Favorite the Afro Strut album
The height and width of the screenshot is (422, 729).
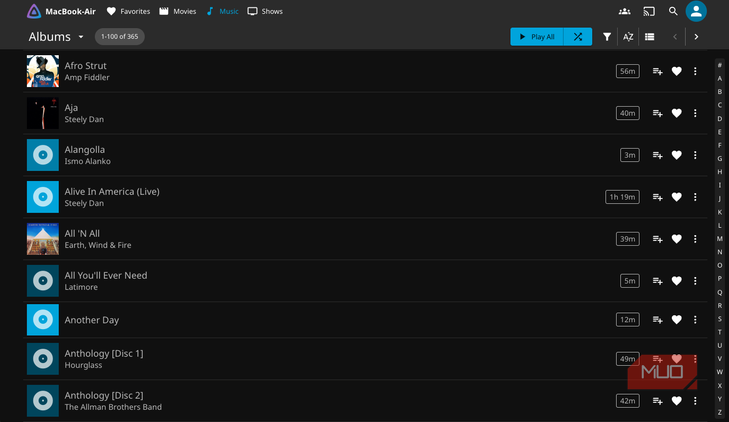[676, 71]
